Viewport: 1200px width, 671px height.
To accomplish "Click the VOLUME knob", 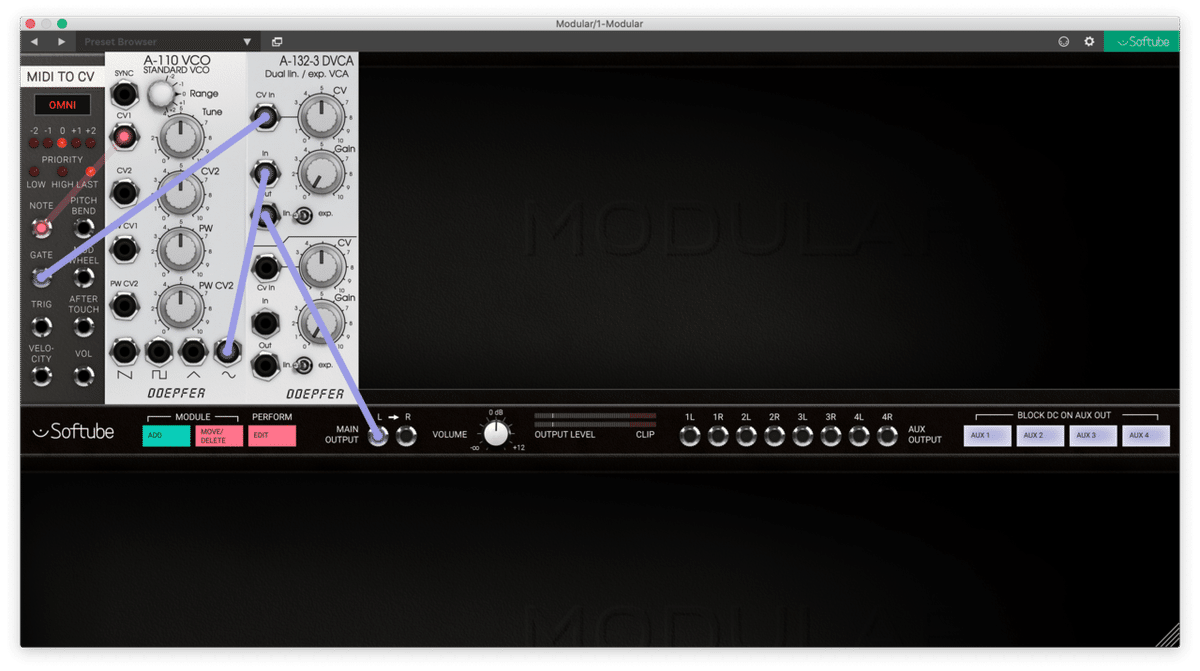I will pyautogui.click(x=496, y=433).
